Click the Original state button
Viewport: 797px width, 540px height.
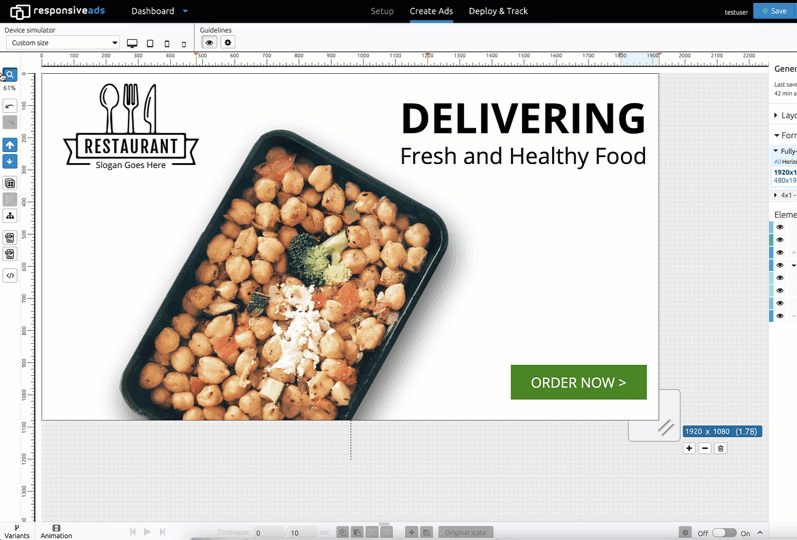coord(466,532)
